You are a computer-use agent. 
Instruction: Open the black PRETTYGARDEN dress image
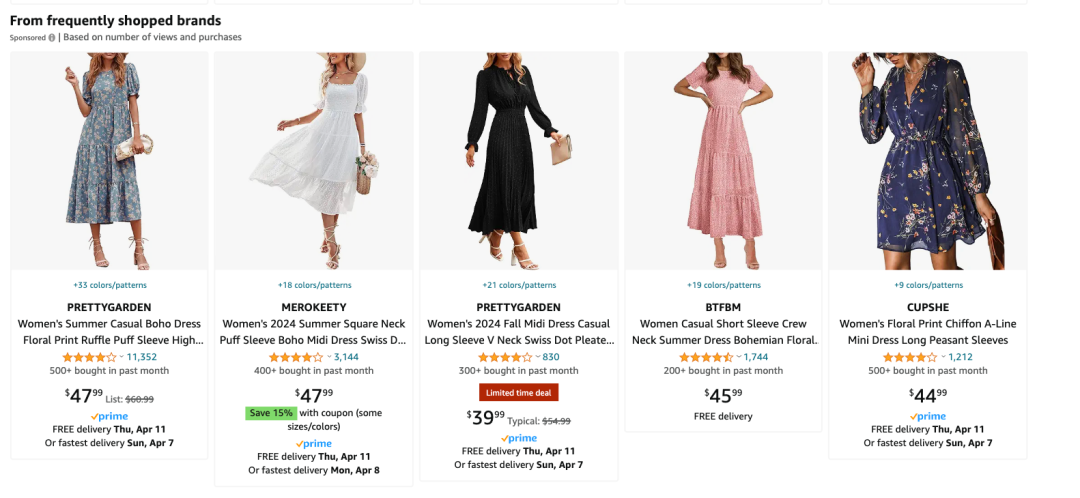pos(518,160)
